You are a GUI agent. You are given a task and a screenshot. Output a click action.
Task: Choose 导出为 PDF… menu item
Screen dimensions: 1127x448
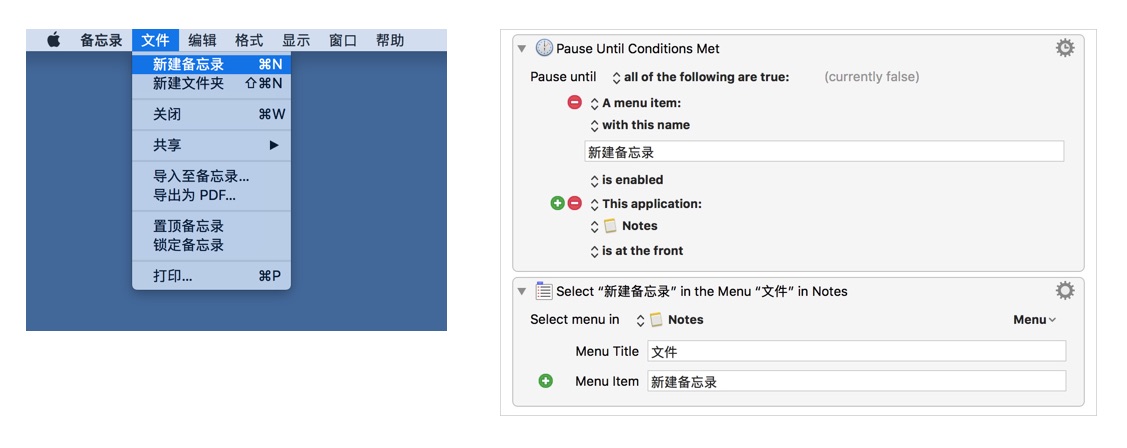194,195
